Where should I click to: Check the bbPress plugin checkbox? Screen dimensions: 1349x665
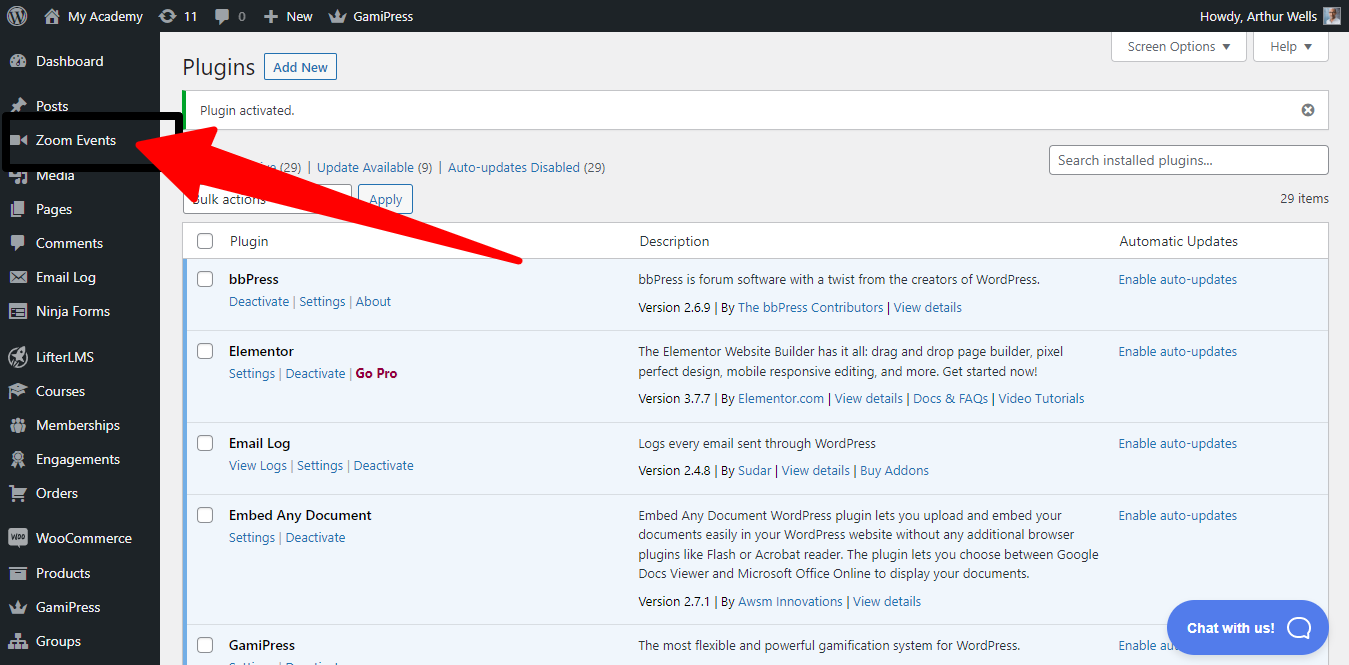205,279
